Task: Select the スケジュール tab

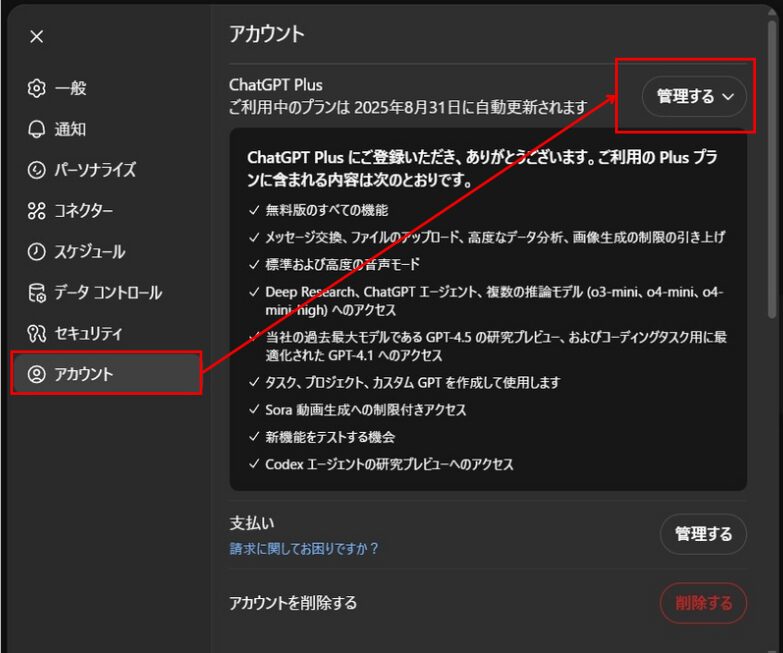Action: coord(106,252)
